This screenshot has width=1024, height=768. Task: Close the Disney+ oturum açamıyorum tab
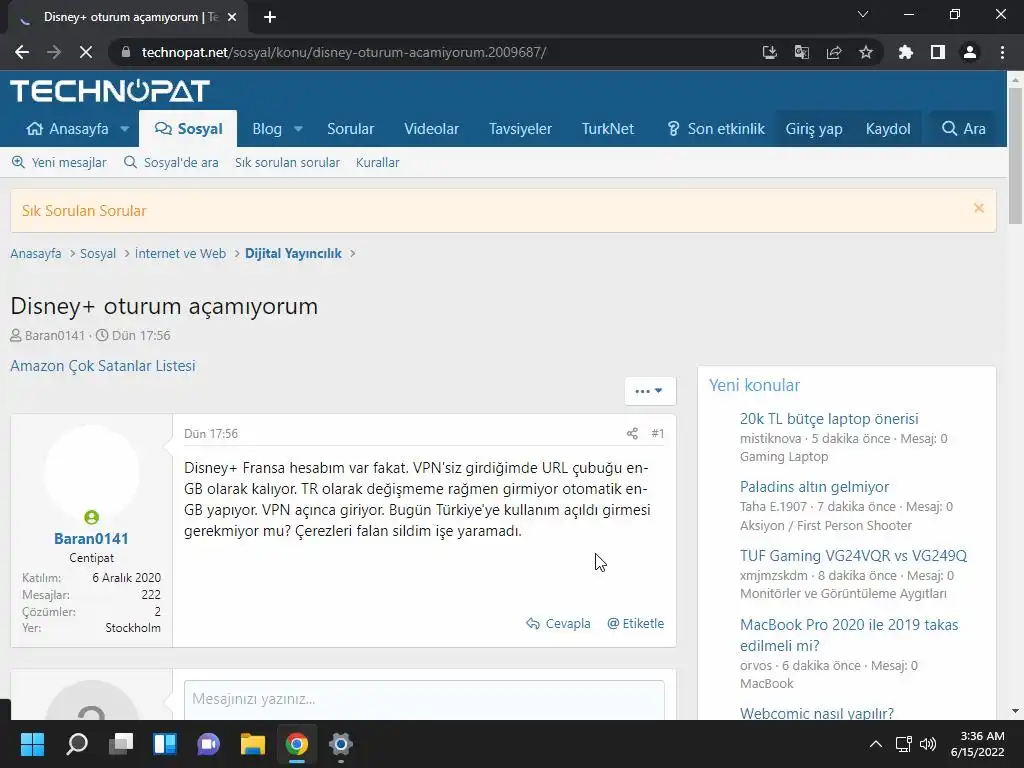(x=231, y=18)
